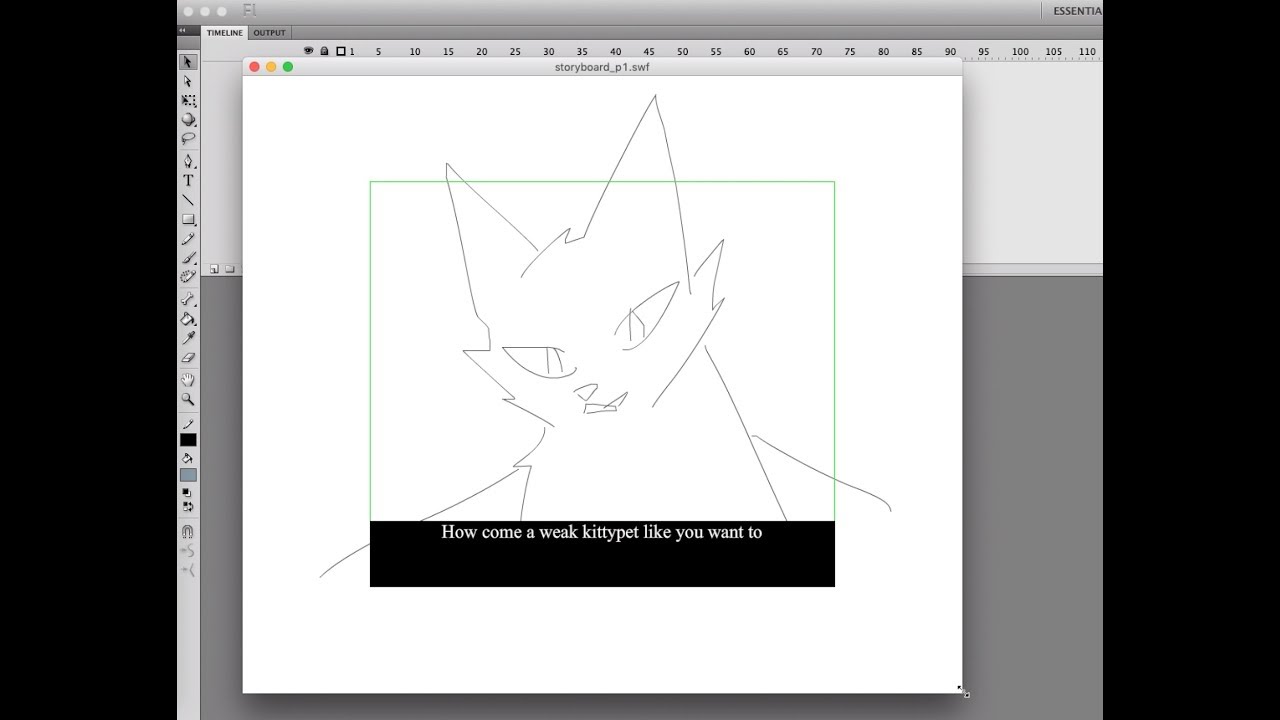The image size is (1280, 720).
Task: Choose the Line tool
Action: point(188,200)
